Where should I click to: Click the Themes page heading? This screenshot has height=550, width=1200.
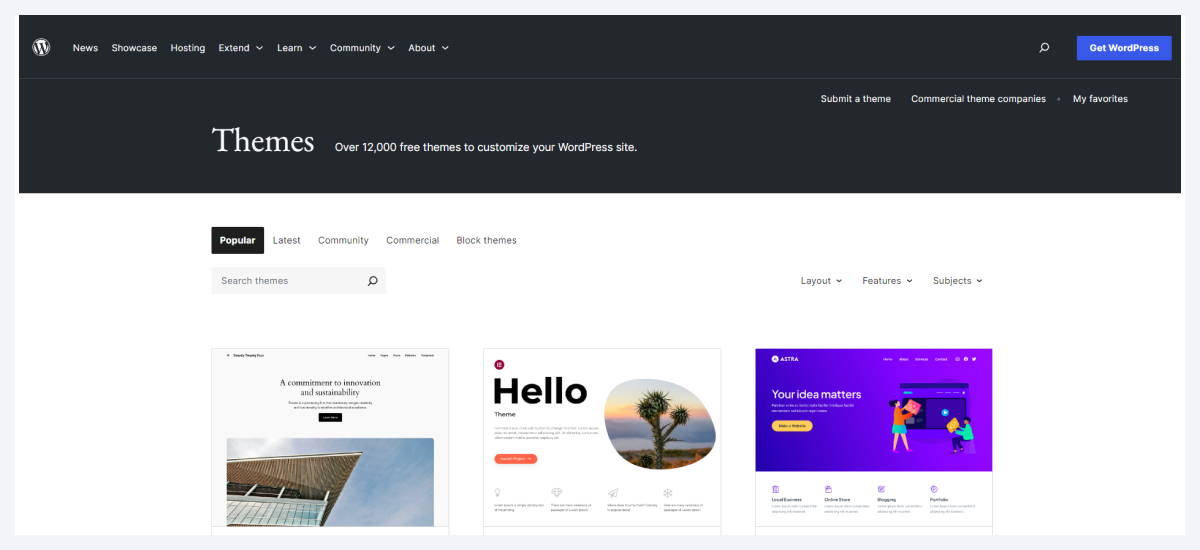(263, 140)
